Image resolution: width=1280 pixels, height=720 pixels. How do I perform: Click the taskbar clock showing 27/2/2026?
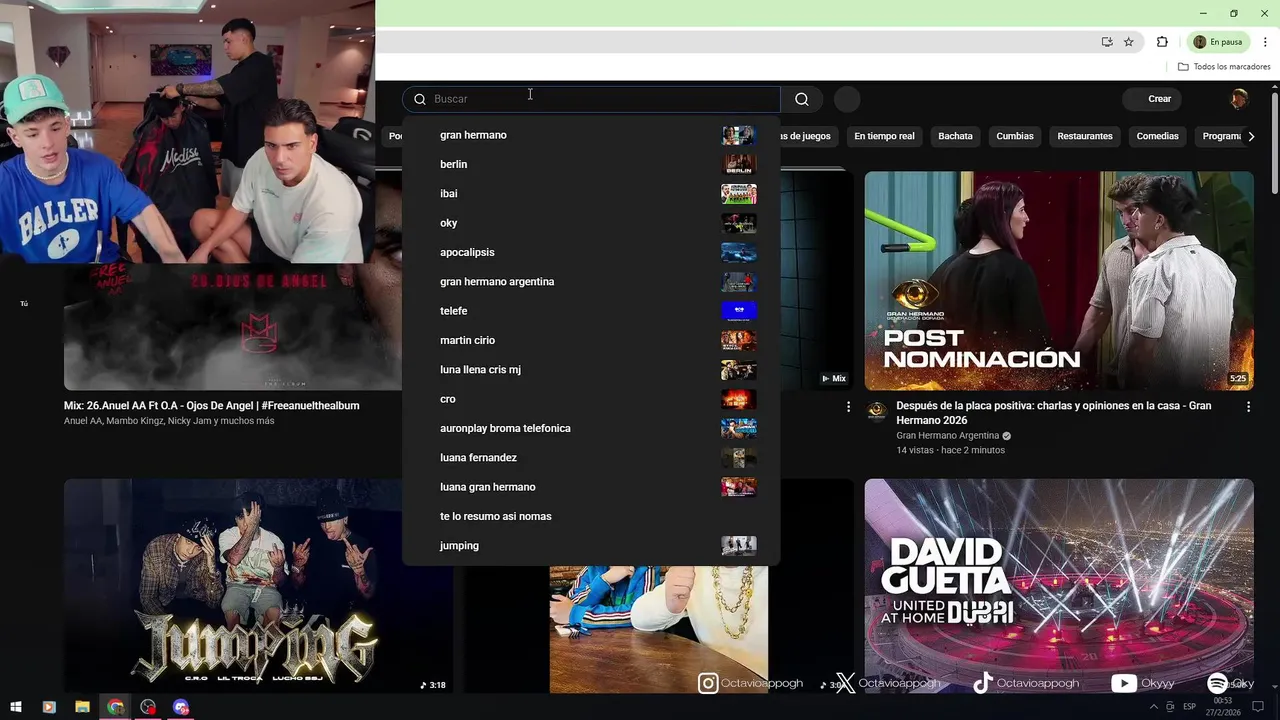[1225, 707]
